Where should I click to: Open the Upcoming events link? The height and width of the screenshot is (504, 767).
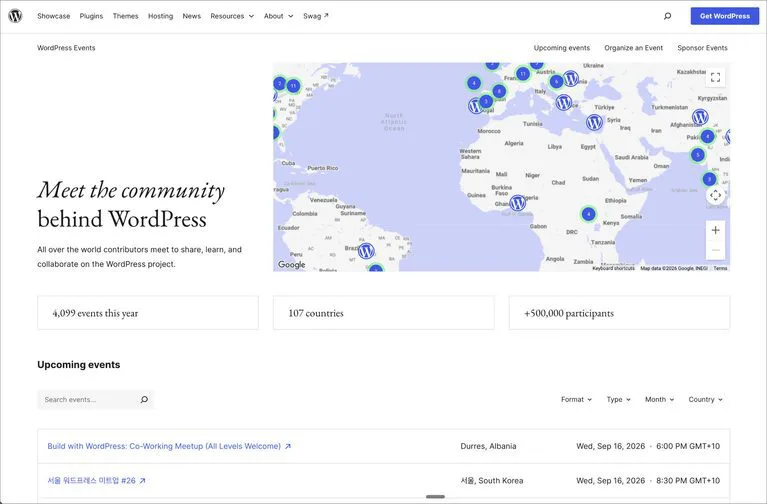[x=562, y=48]
